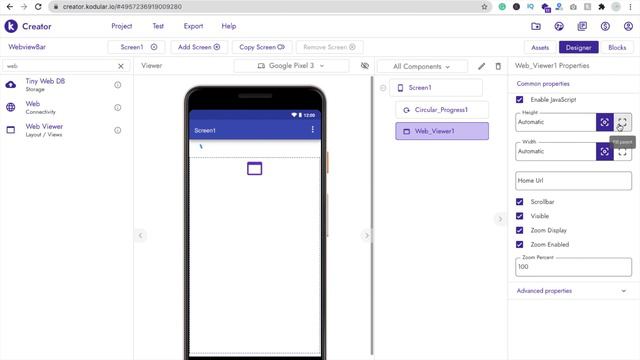Click Copy Screen button
The image size is (640, 360).
tap(262, 47)
